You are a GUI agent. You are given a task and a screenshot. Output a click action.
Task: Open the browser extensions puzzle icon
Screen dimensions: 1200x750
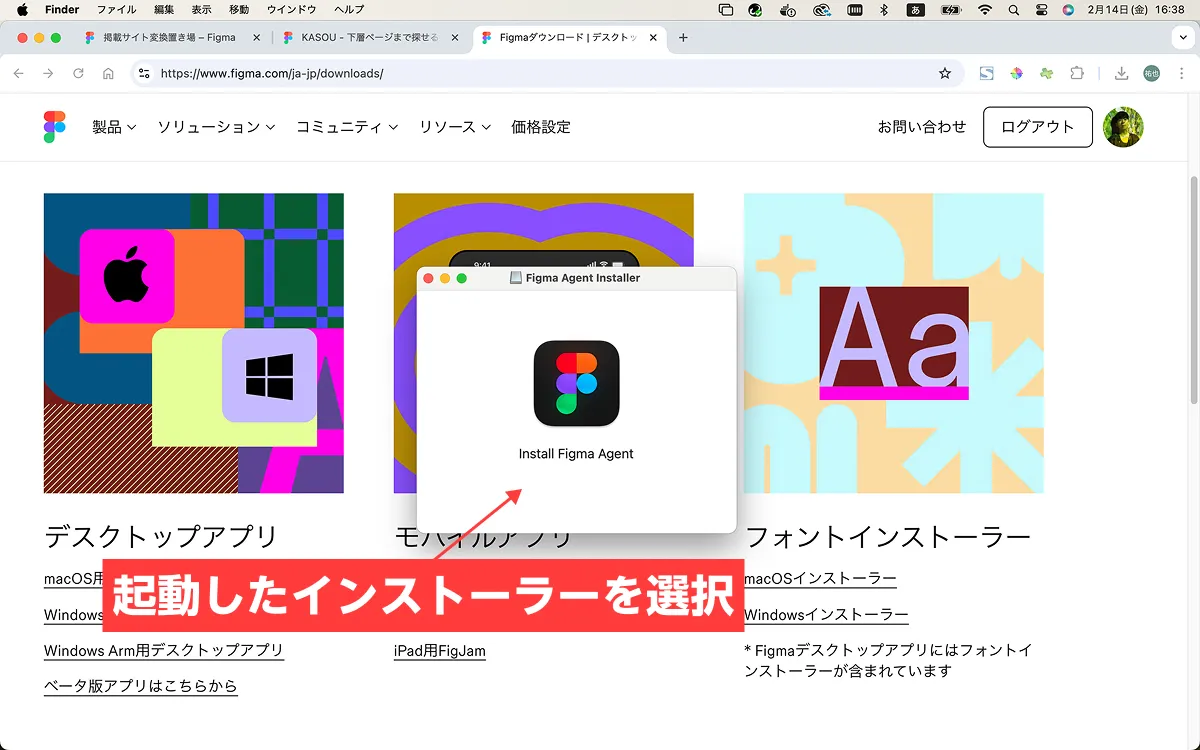[x=1077, y=73]
